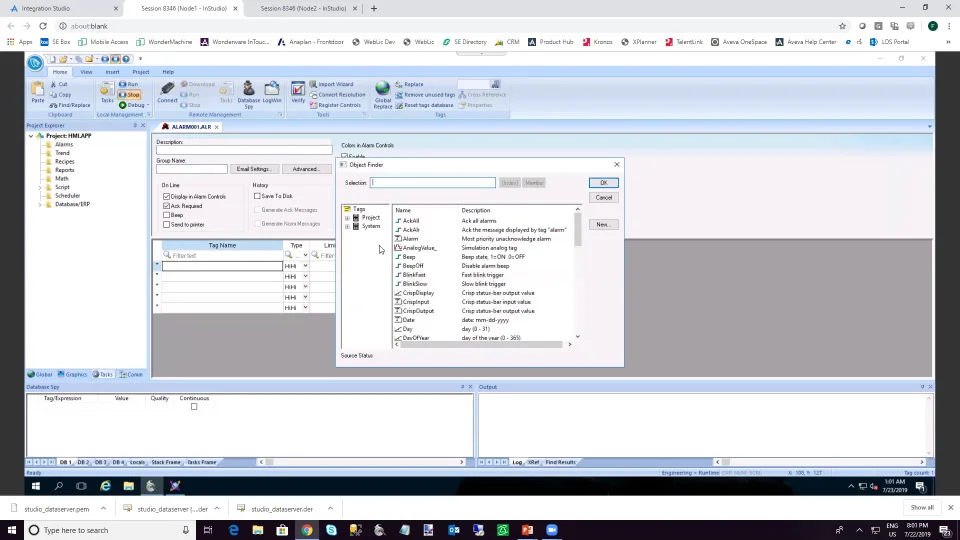Launch Import Wizard from the ribbon
This screenshot has width=960, height=540.
[x=335, y=84]
